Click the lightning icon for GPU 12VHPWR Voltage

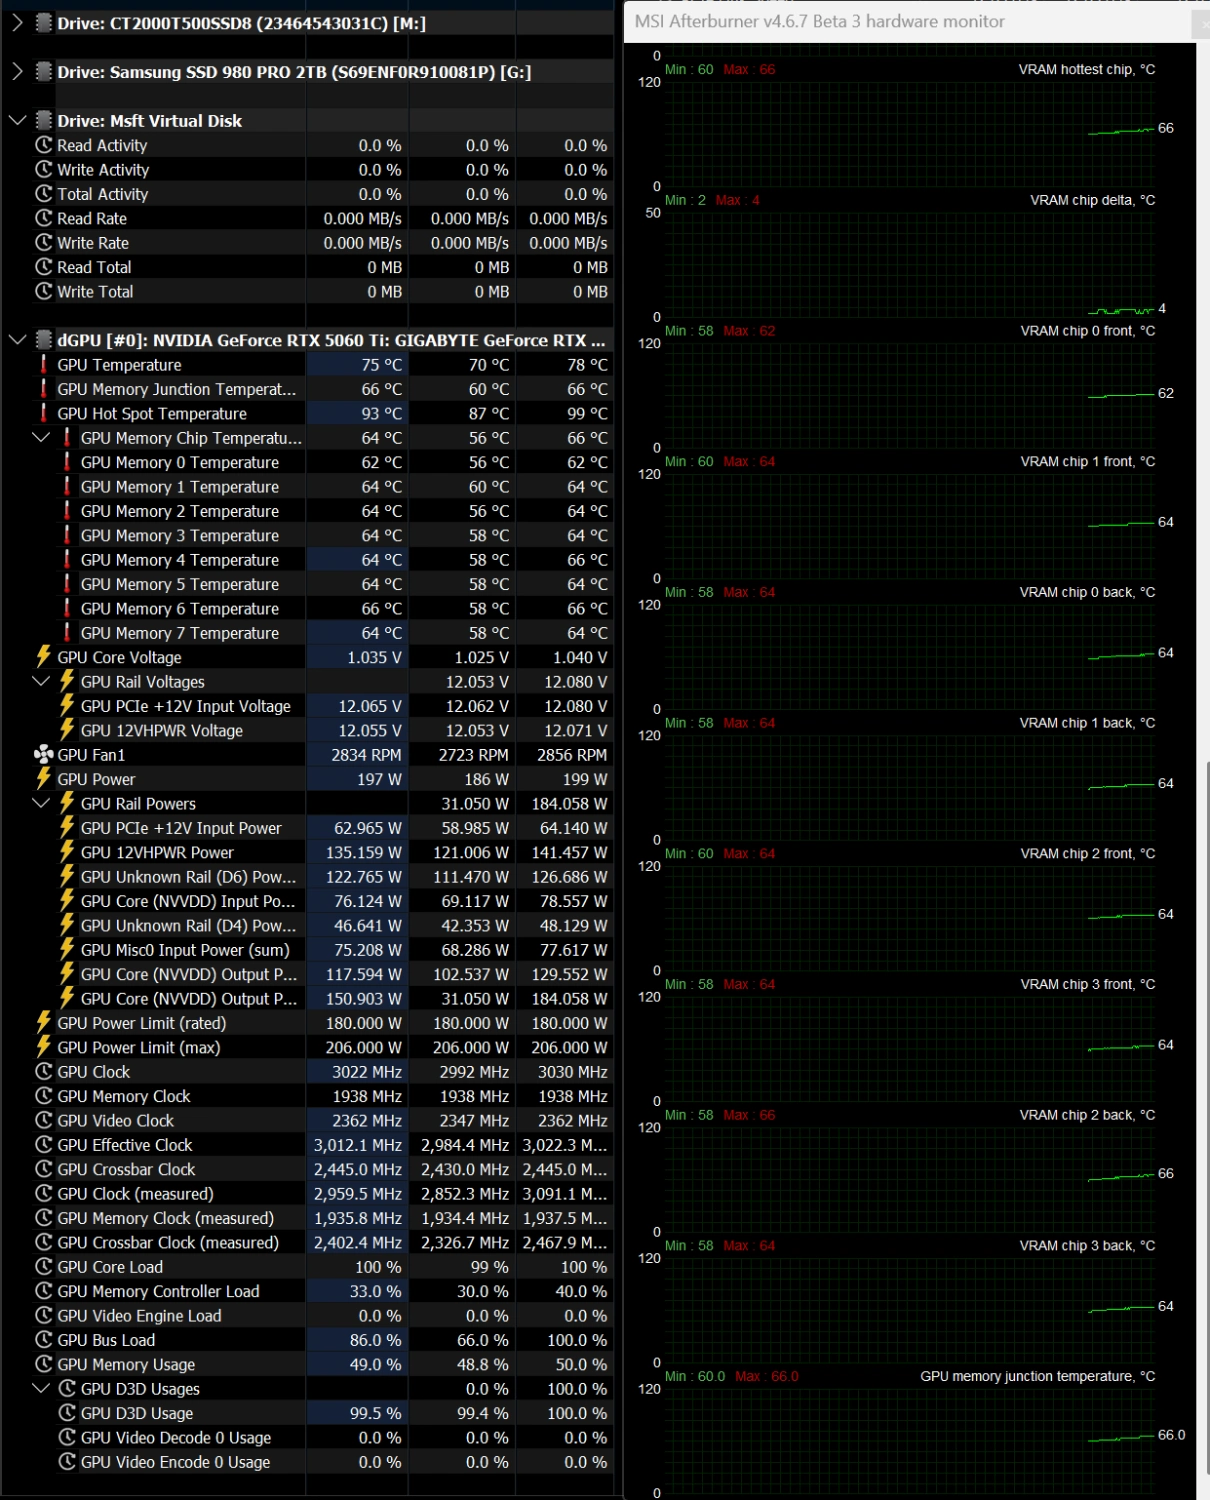[67, 730]
